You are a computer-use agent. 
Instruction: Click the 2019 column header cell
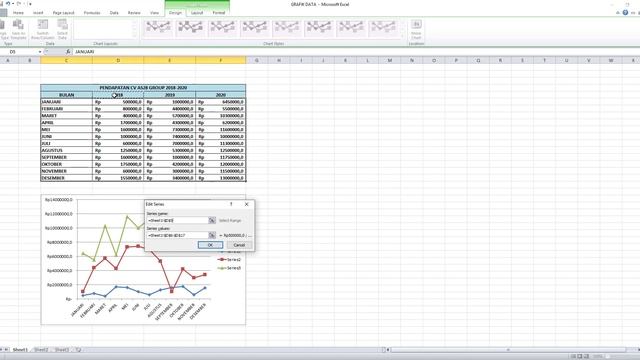tap(169, 95)
